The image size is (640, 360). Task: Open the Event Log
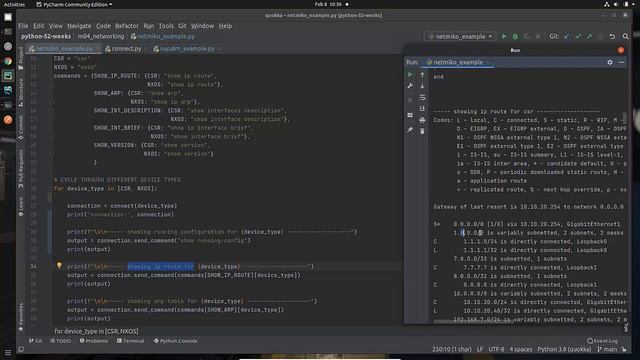tap(602, 341)
